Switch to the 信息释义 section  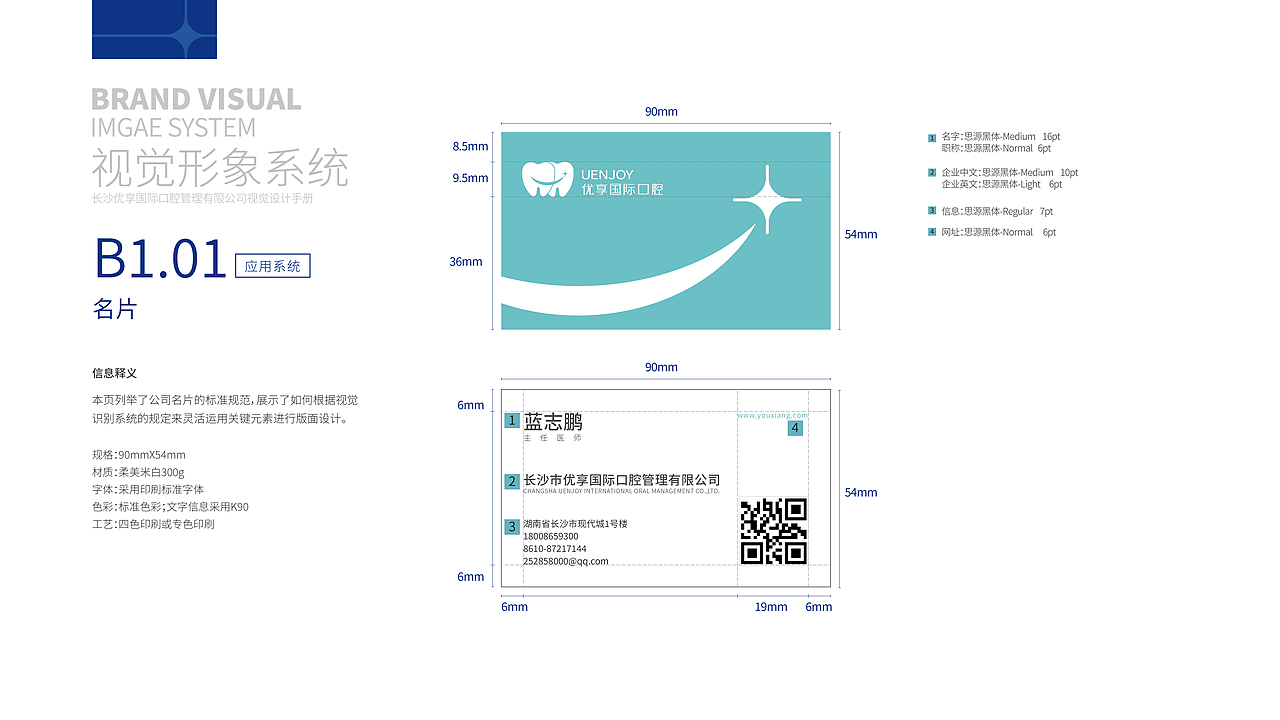click(x=113, y=372)
